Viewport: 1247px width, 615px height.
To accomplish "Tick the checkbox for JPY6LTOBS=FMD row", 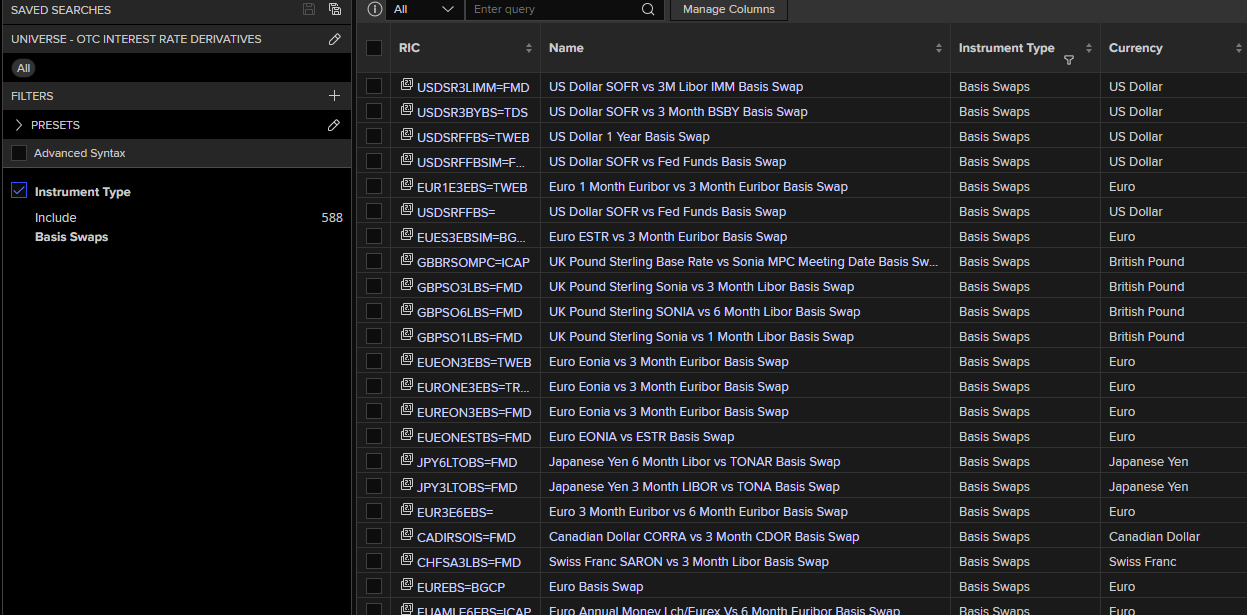I will 374,461.
